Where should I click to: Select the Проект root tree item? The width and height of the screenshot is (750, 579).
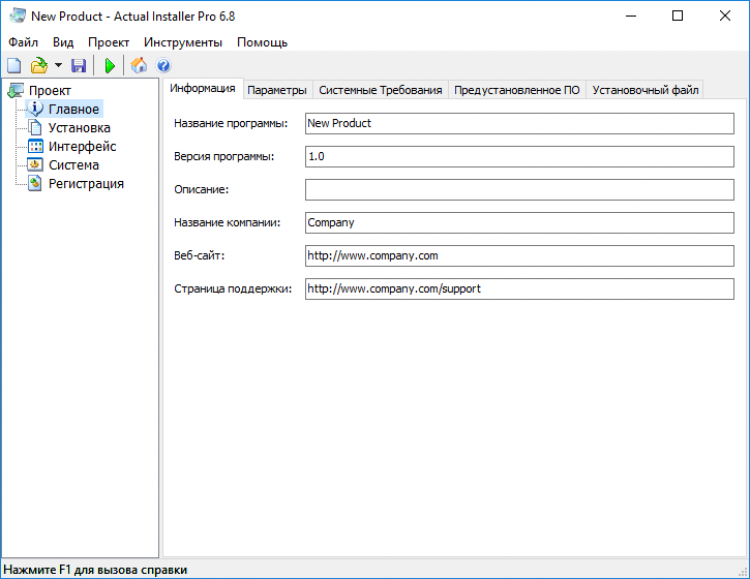50,90
